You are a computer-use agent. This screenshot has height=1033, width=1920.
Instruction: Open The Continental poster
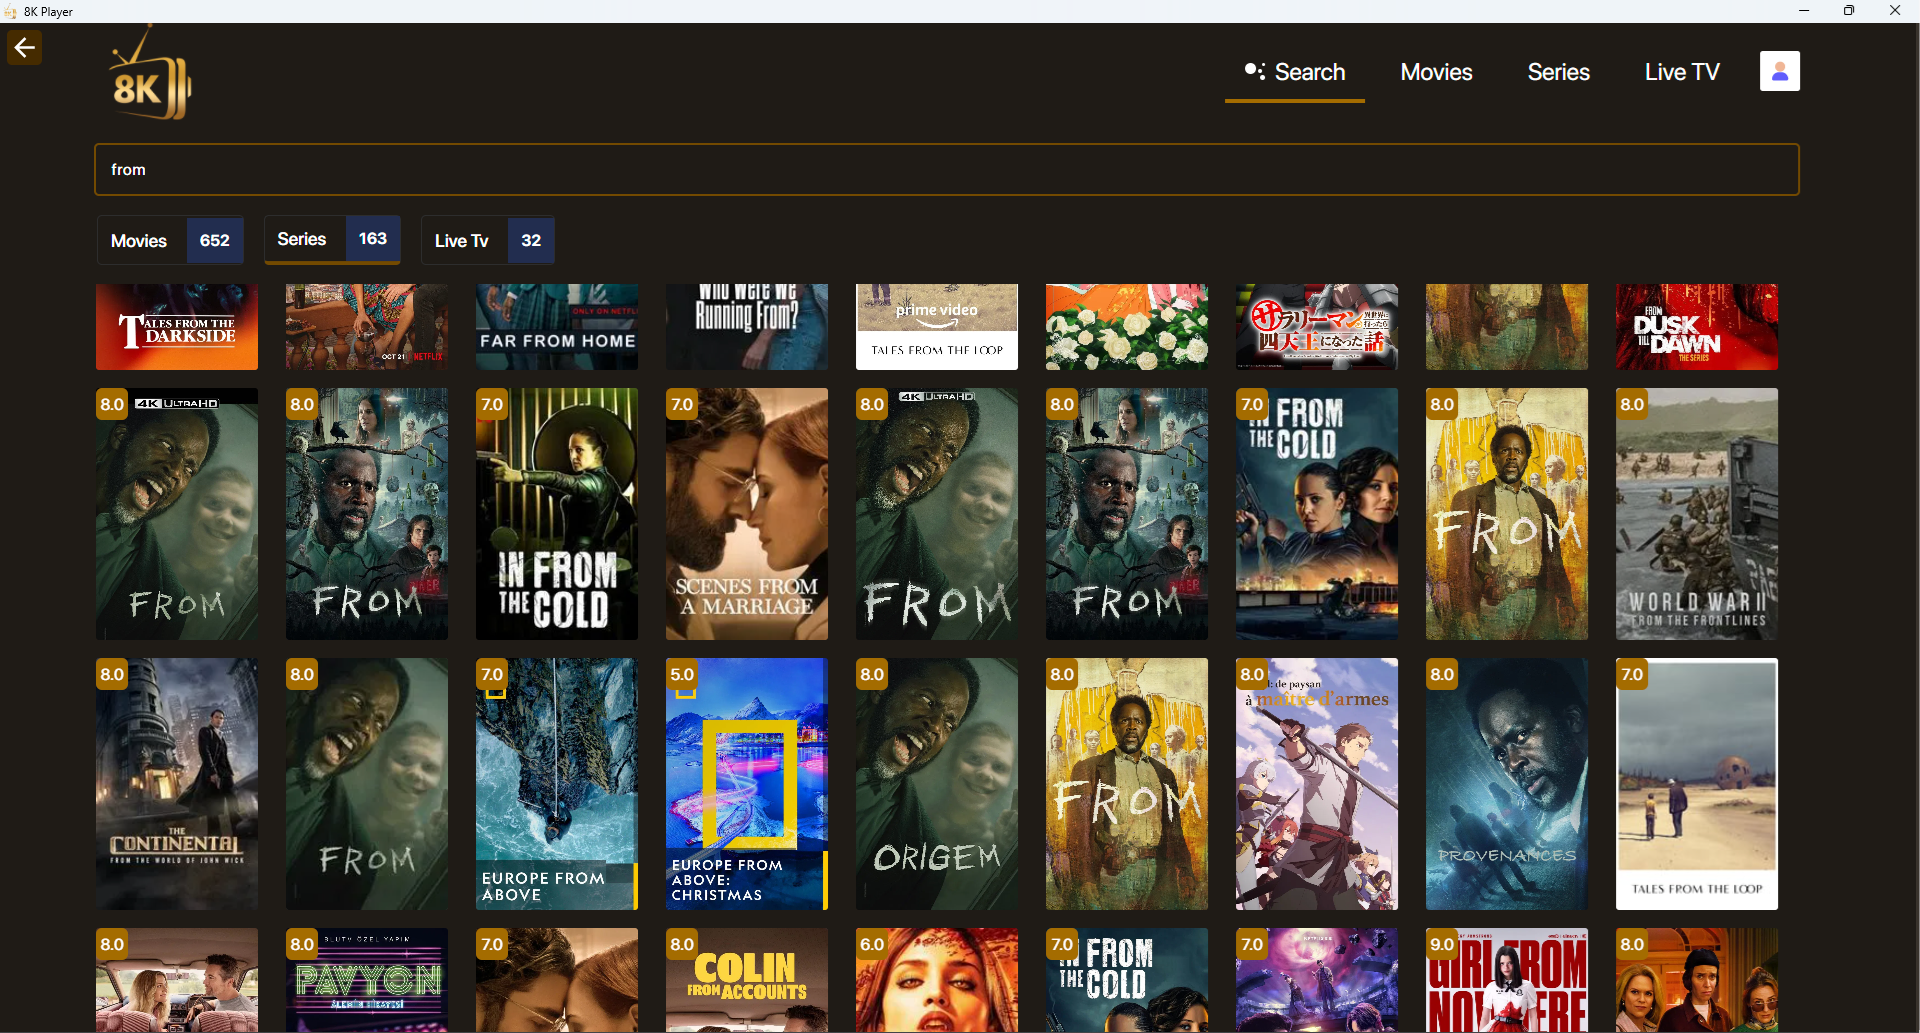[177, 784]
